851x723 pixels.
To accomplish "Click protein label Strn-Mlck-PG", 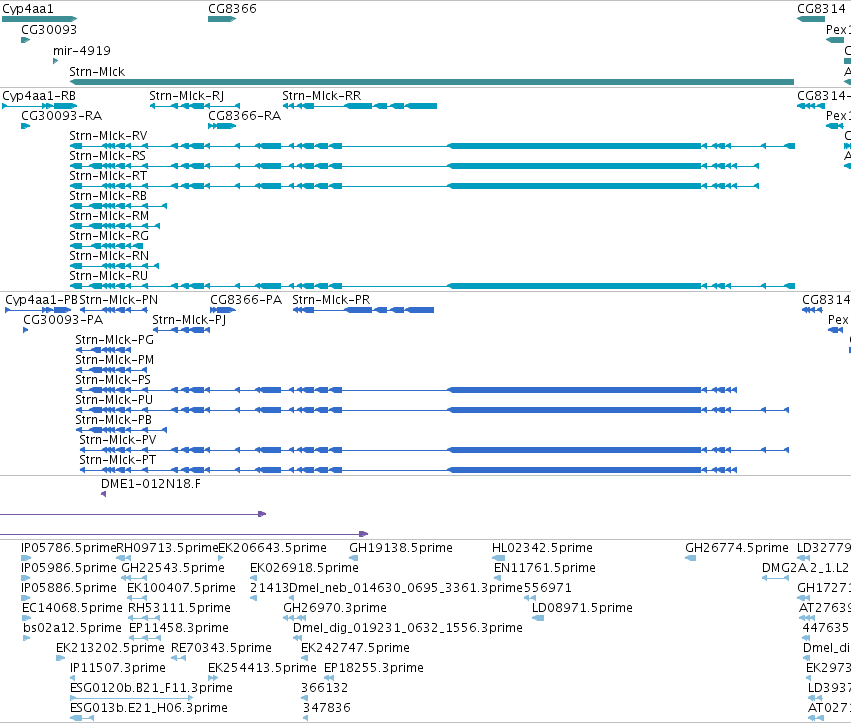I will [x=115, y=340].
